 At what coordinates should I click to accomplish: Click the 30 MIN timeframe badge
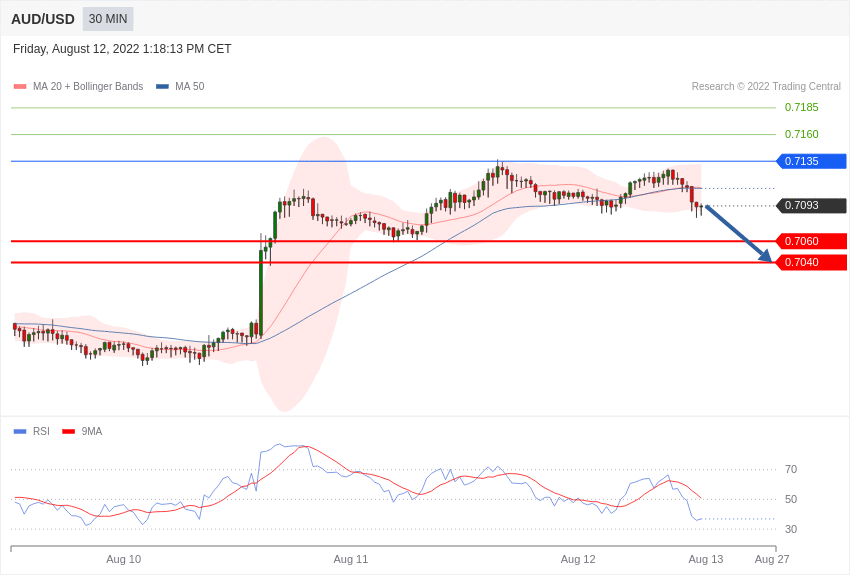(108, 19)
